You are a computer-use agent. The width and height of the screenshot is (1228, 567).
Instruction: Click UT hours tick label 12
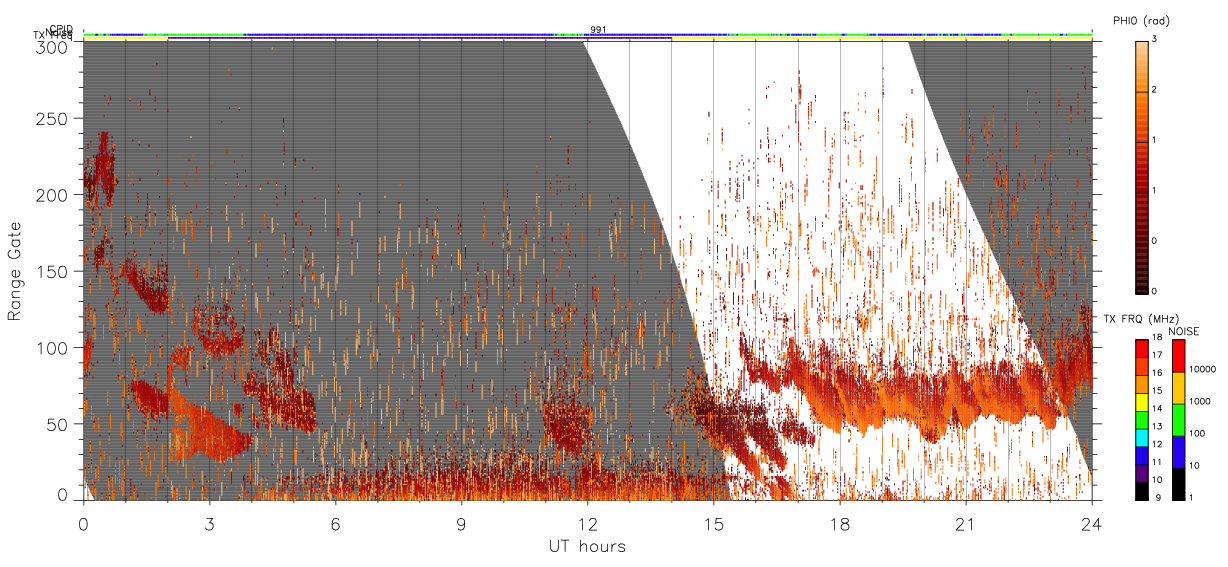coord(587,523)
